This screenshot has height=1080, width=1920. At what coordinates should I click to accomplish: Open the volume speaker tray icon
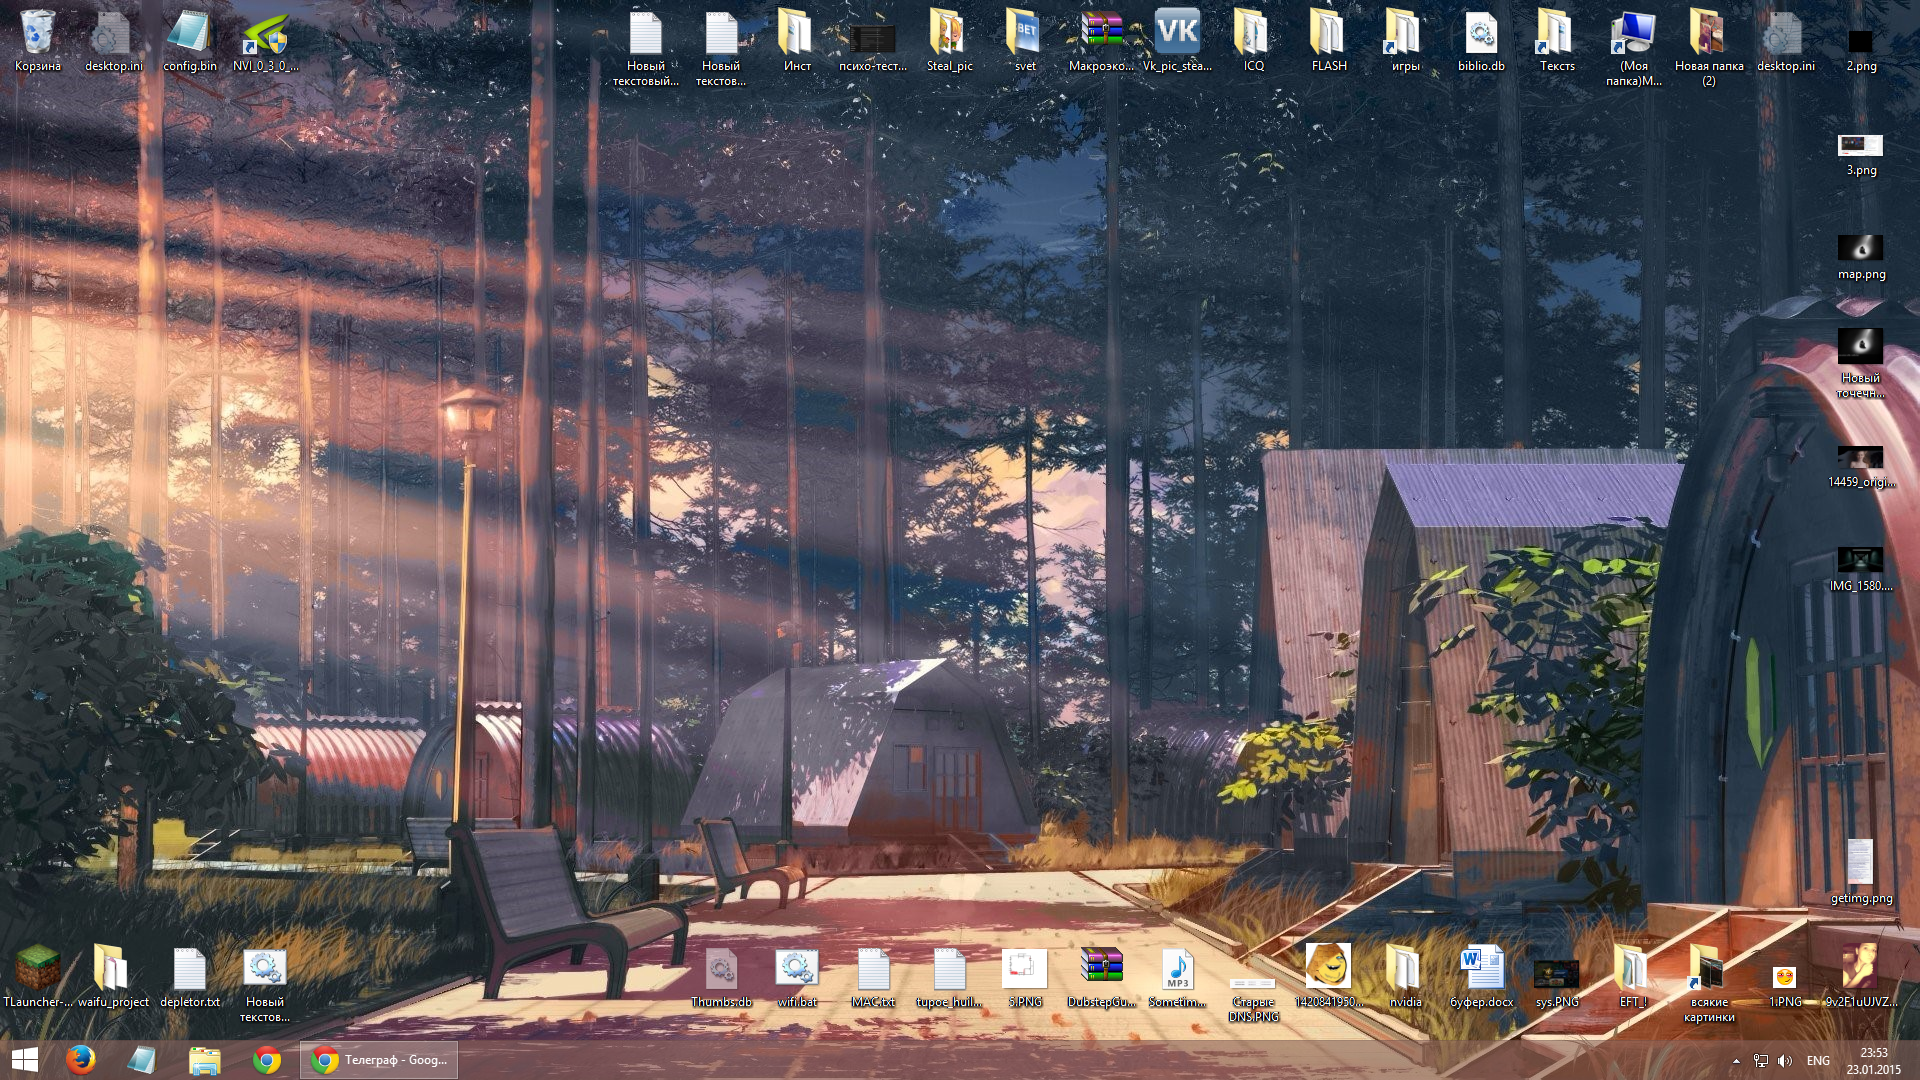[1785, 1061]
